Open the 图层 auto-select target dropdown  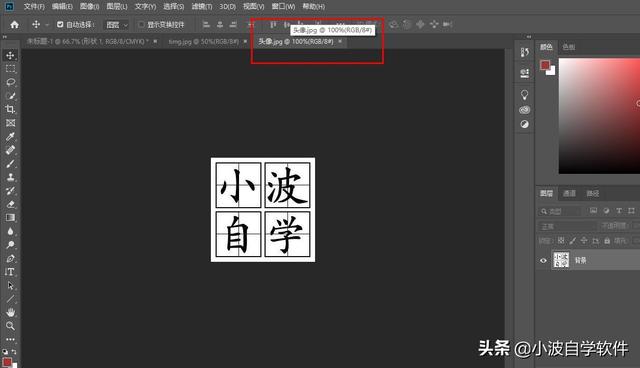click(116, 25)
